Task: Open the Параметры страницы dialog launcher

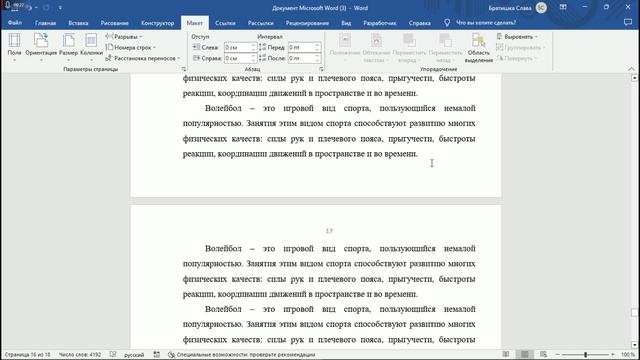Action: click(183, 69)
